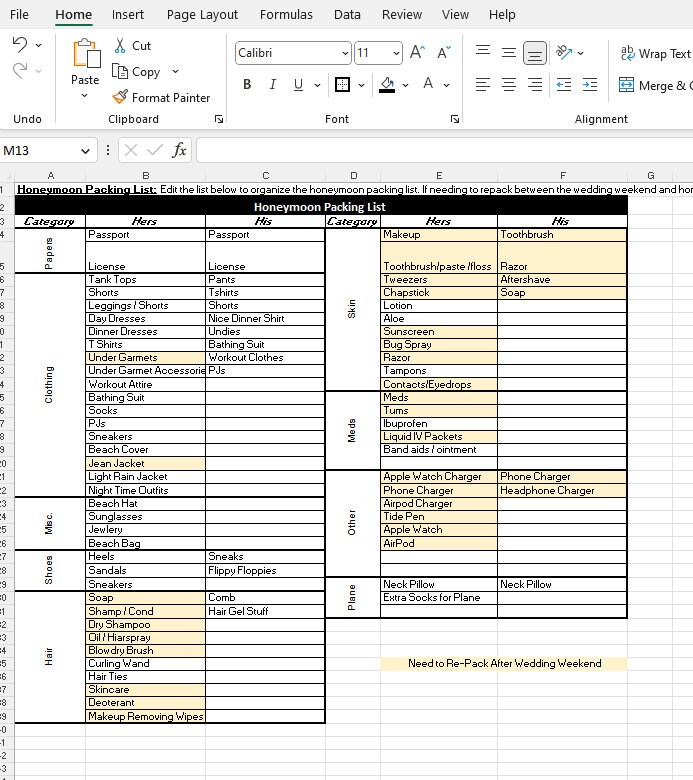Screen dimensions: 693x780
Task: Open the font size 11 dropdown
Action: pyautogui.click(x=396, y=53)
